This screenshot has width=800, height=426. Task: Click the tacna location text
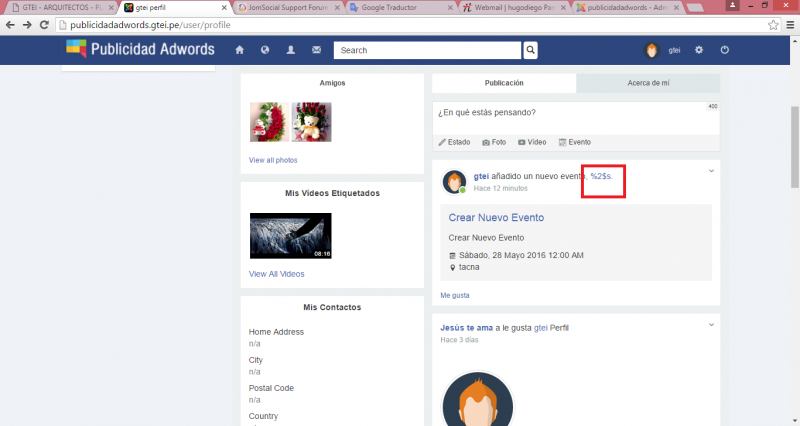point(469,267)
